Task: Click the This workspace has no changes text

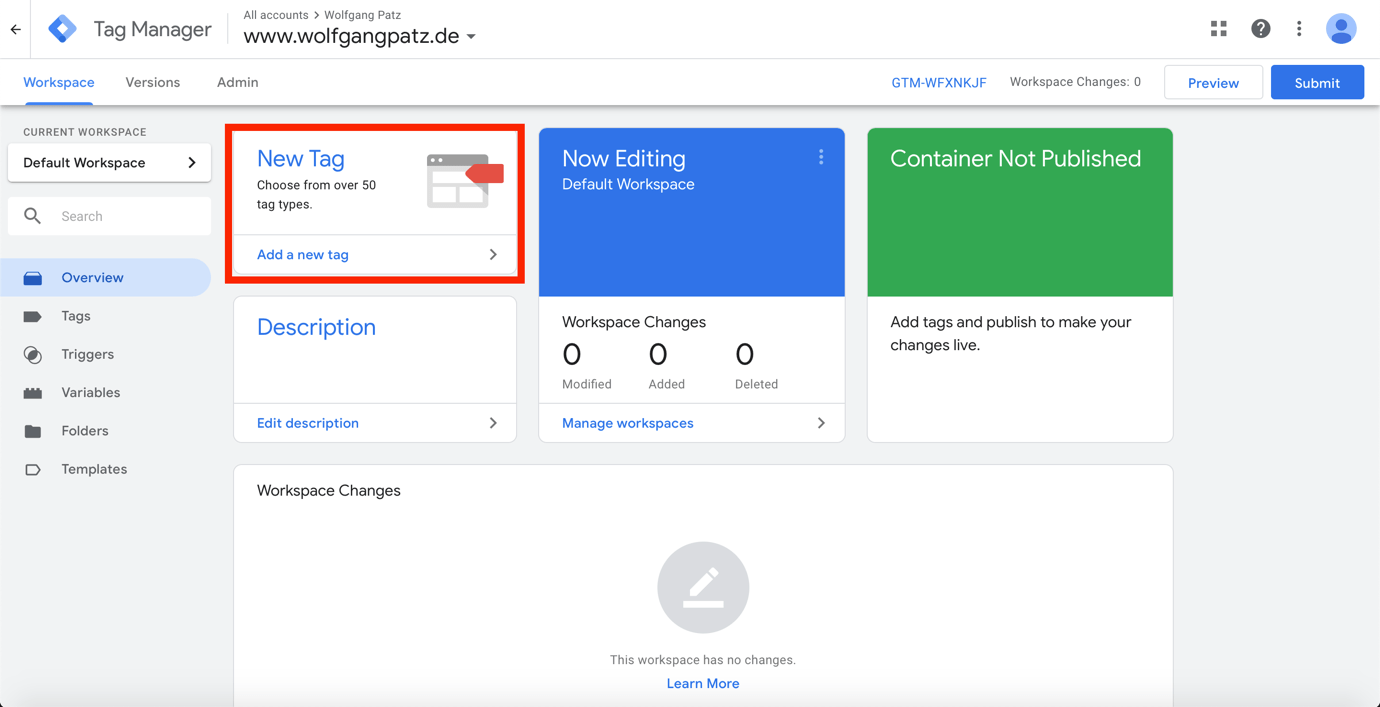Action: tap(703, 660)
